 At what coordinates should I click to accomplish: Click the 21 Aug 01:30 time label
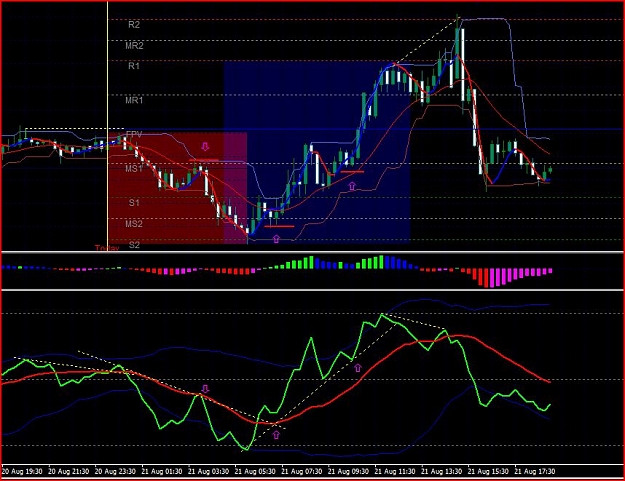[162, 471]
